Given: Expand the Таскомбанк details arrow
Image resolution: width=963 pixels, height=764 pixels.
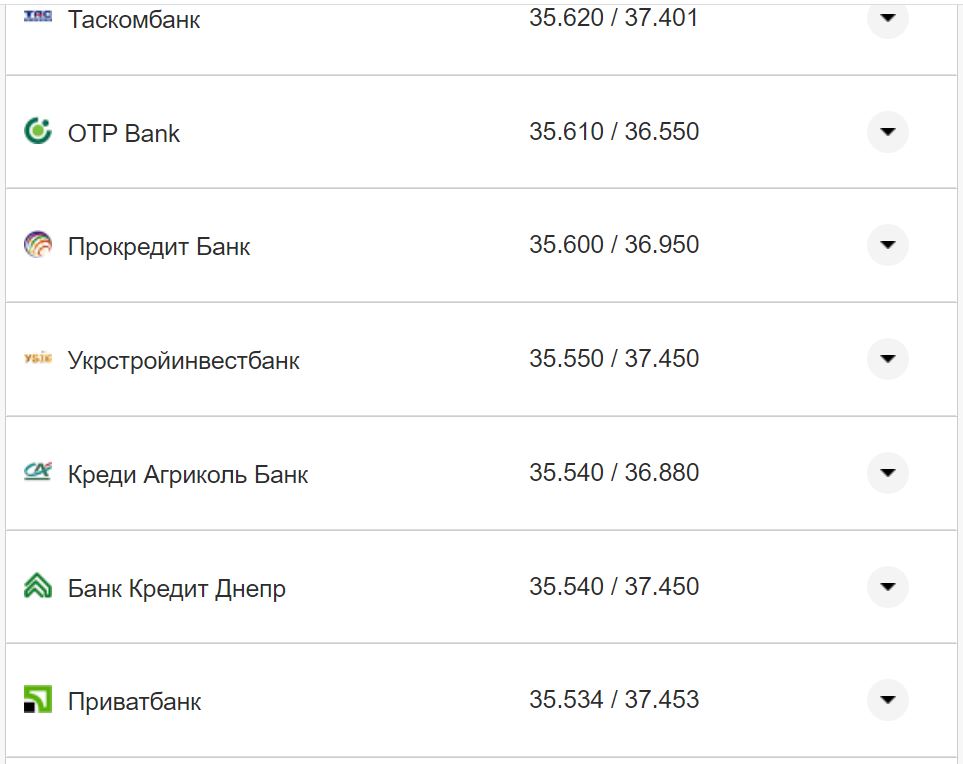Looking at the screenshot, I should click(886, 16).
